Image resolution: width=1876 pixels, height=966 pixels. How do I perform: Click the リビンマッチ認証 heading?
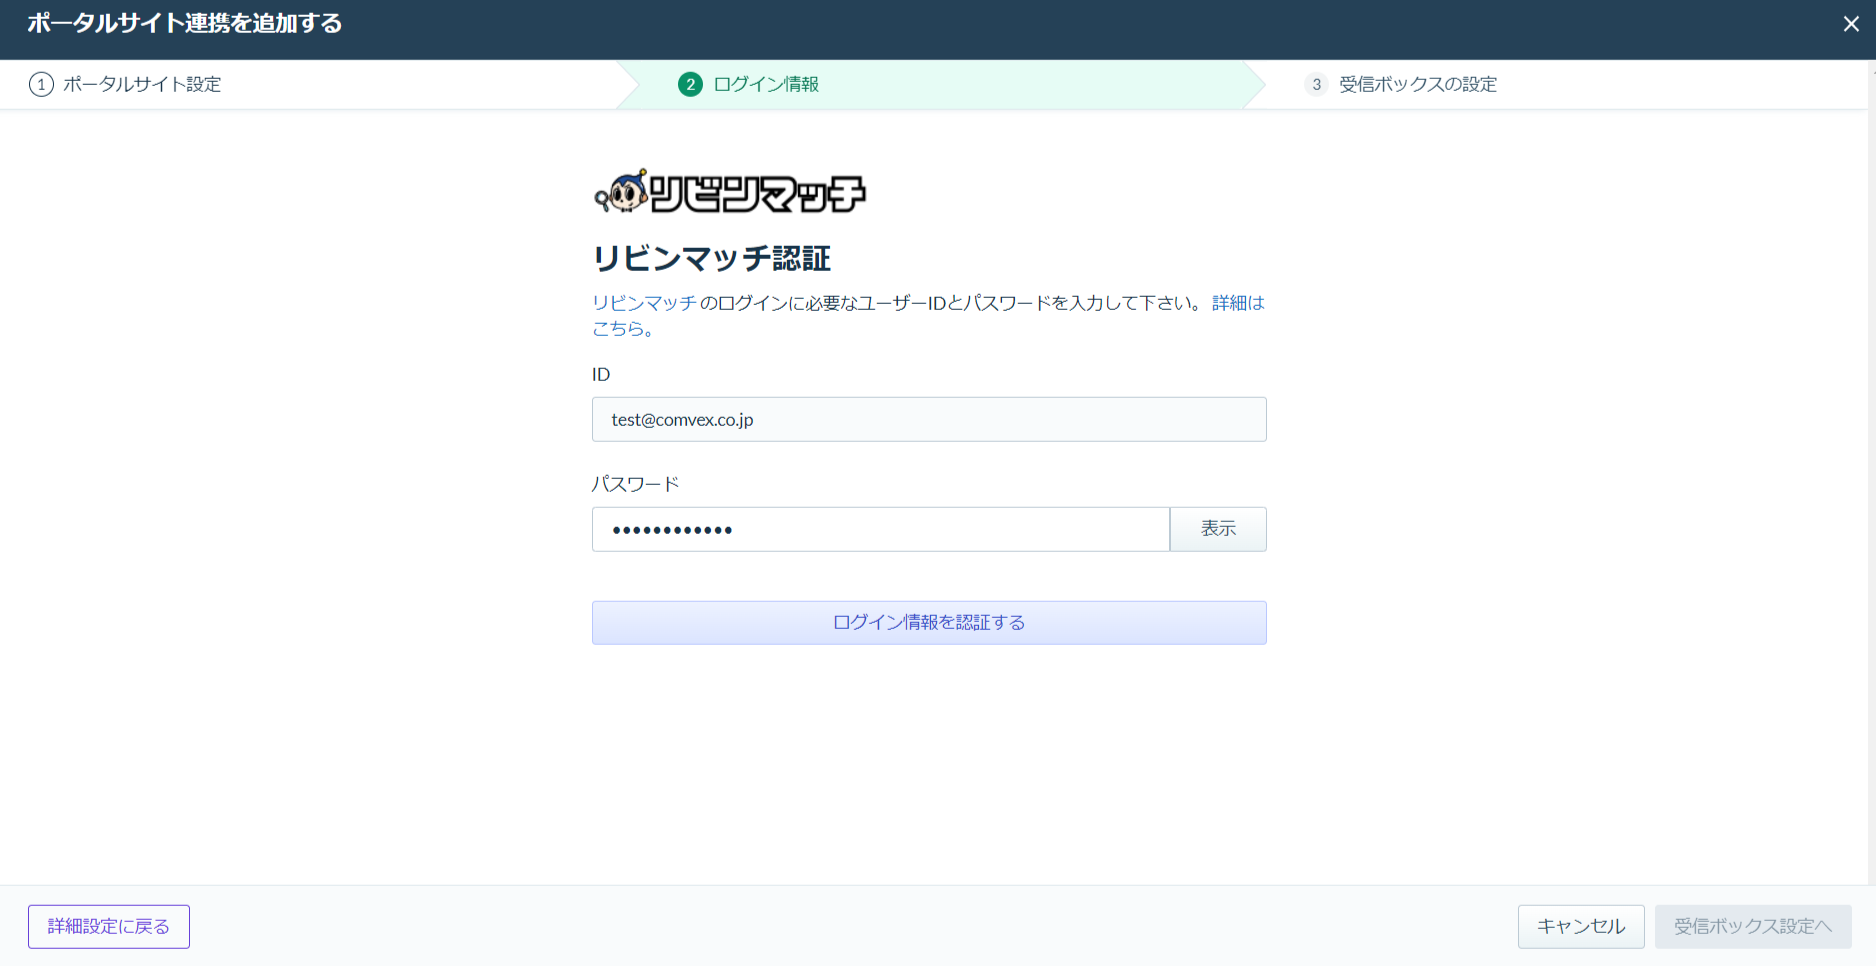tap(712, 259)
